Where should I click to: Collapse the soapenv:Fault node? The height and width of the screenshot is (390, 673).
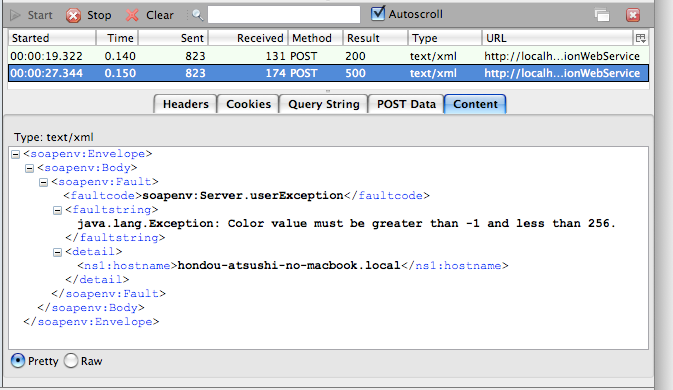pos(43,182)
